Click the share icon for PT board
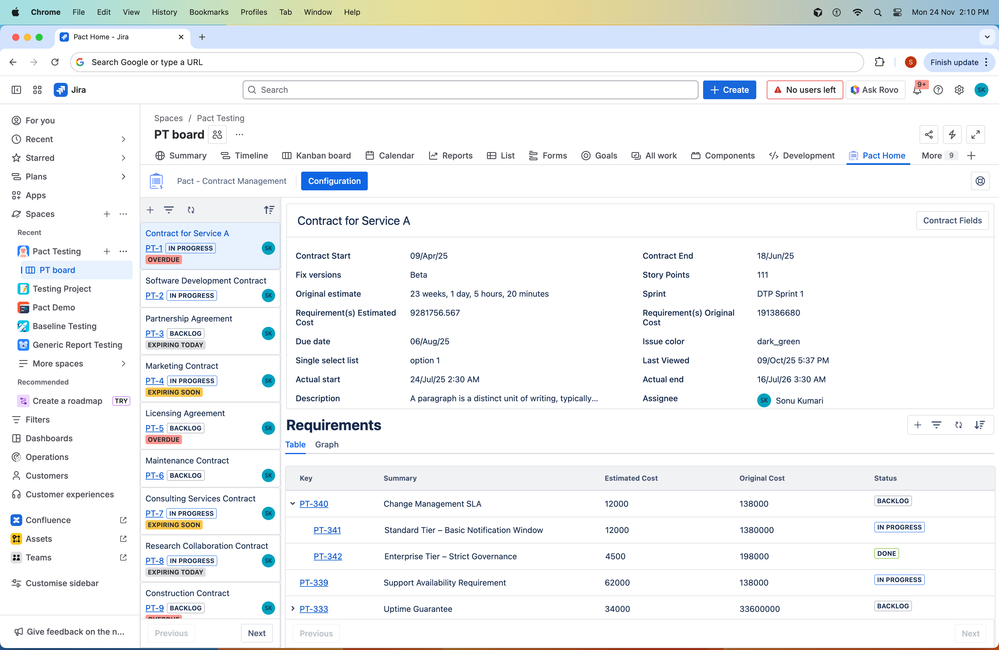The width and height of the screenshot is (999, 650). coord(929,134)
